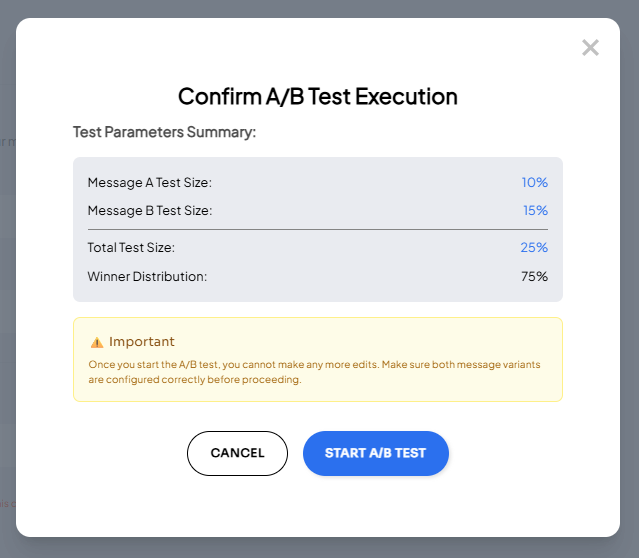Click the Message A Test Size label
This screenshot has height=558, width=639.
point(150,182)
